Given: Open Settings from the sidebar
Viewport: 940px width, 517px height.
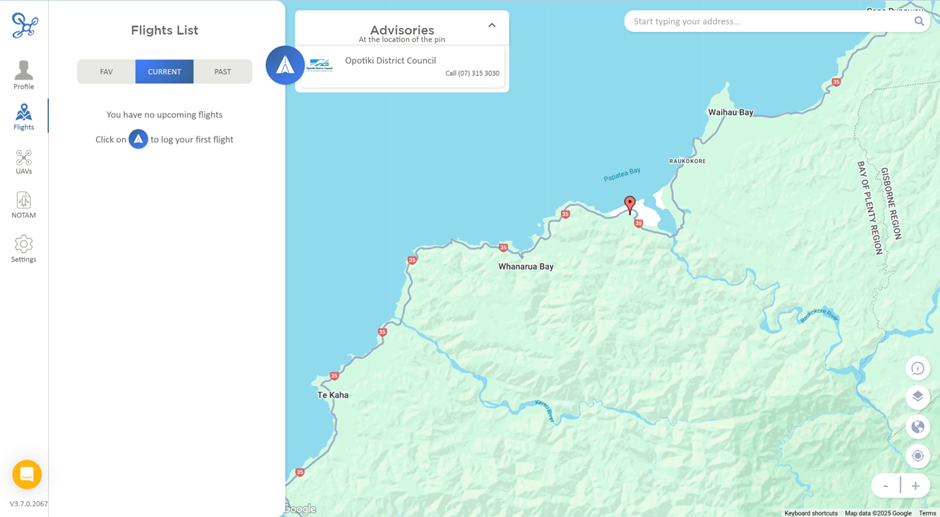Looking at the screenshot, I should click(x=23, y=249).
